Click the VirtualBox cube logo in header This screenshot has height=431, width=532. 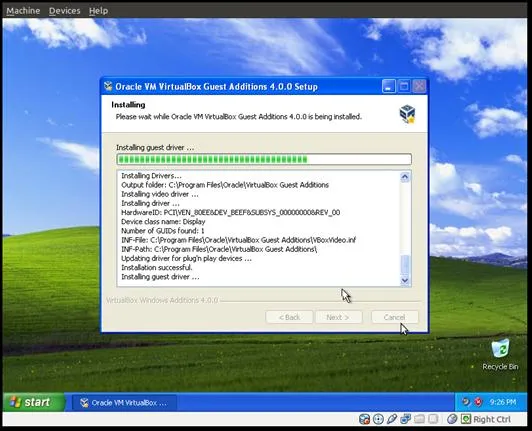pyautogui.click(x=407, y=114)
